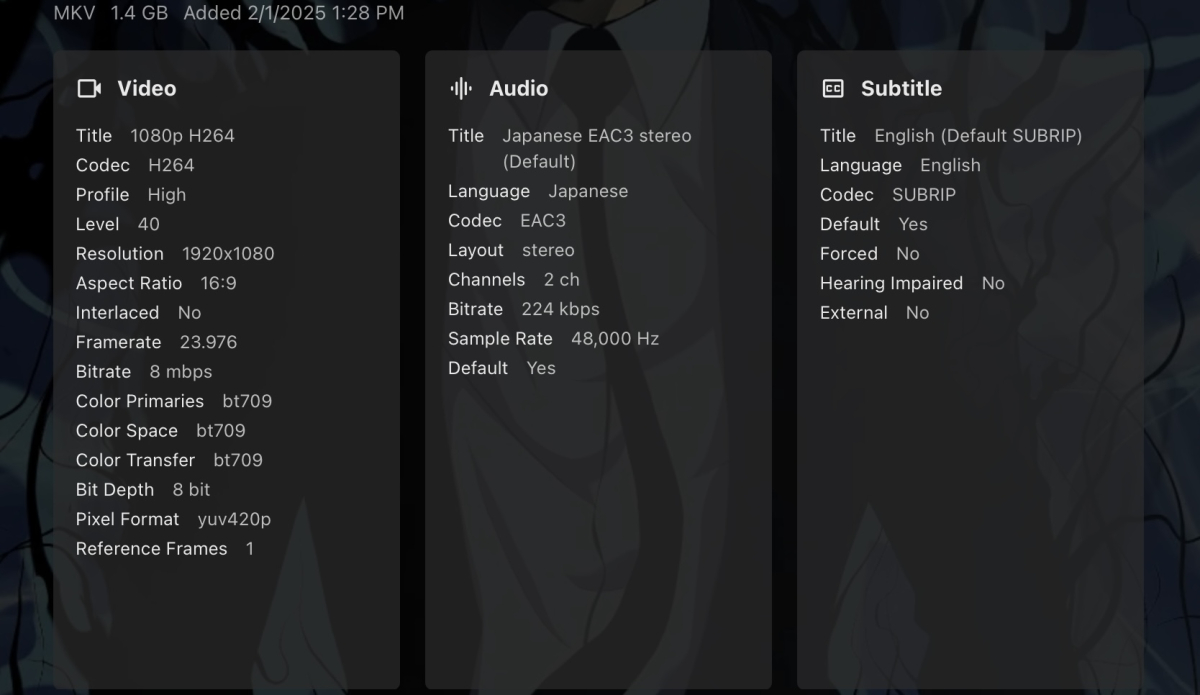Select the Subtitle section heading
This screenshot has height=695, width=1200.
tap(901, 89)
